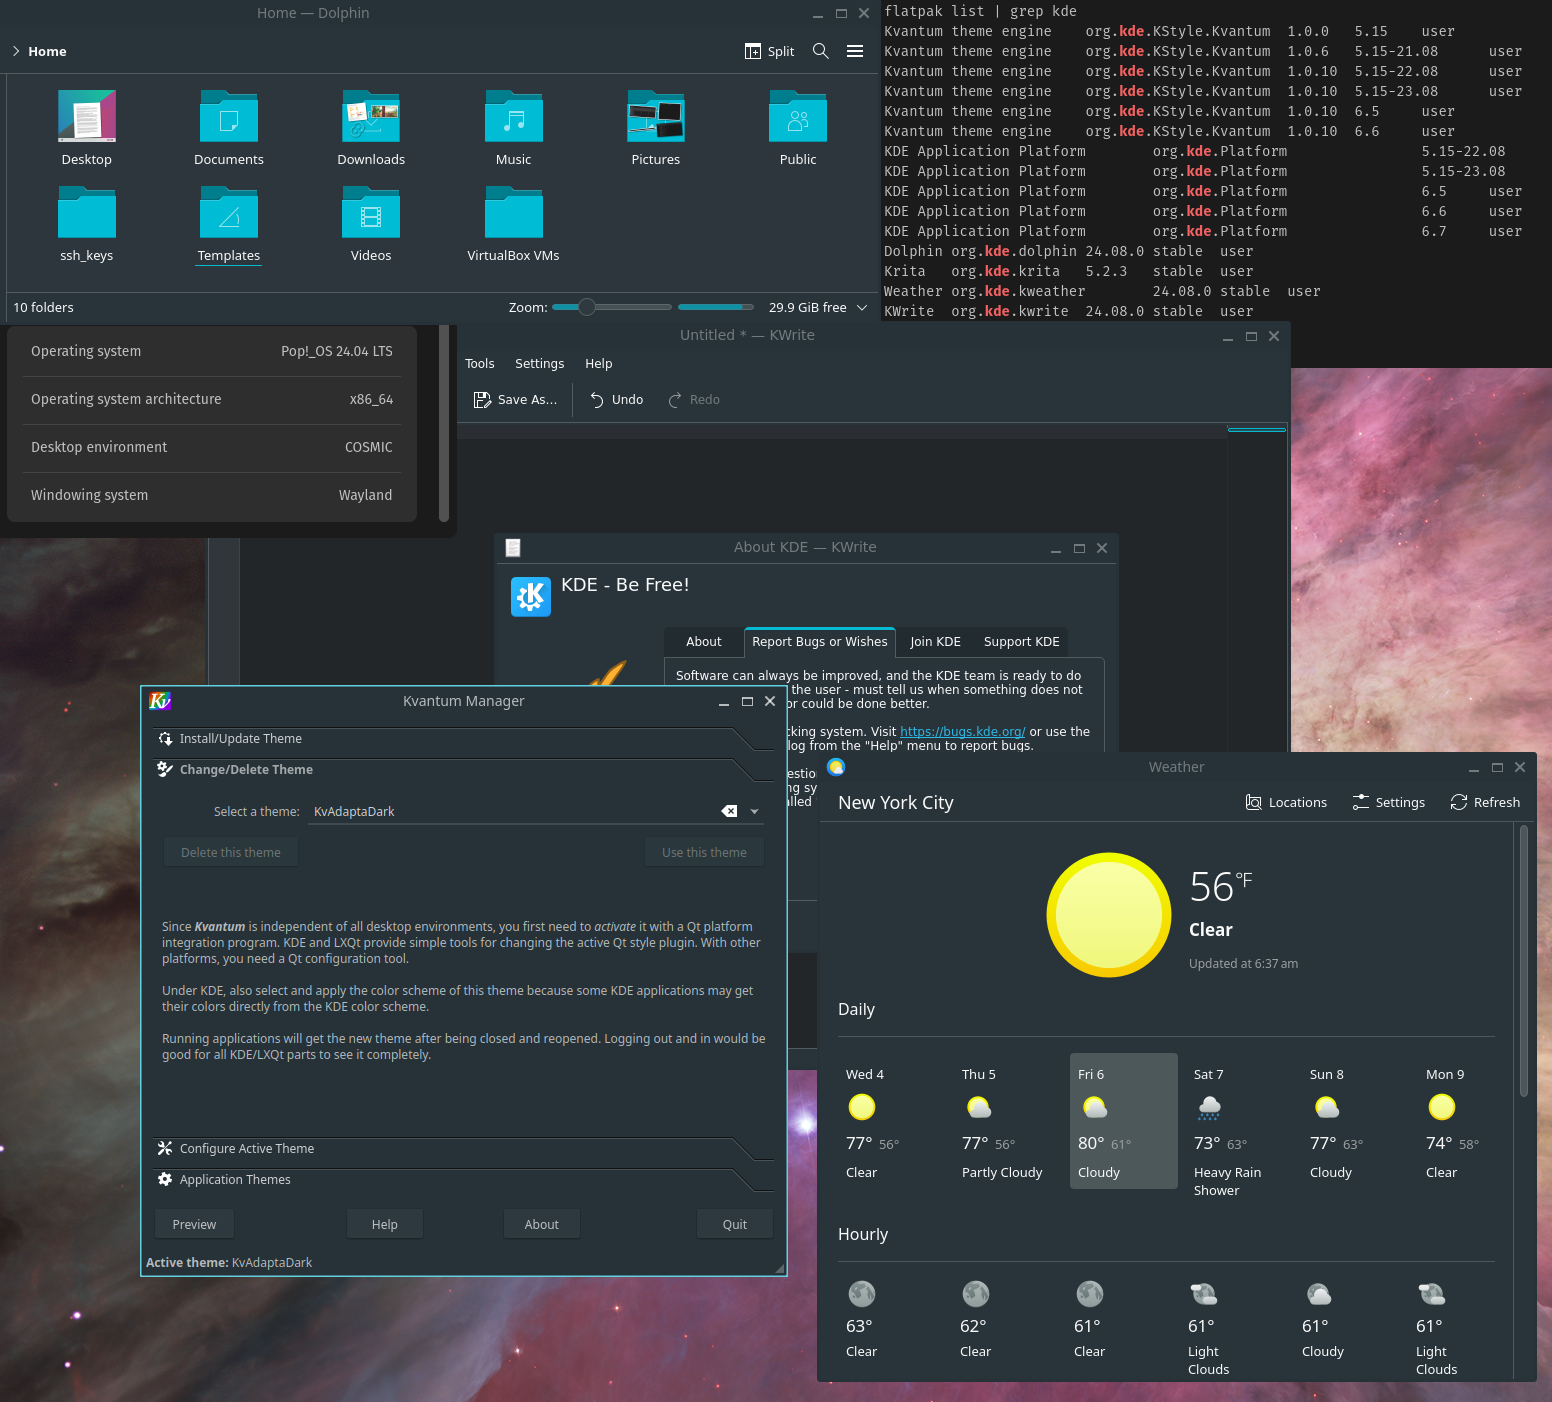The image size is (1552, 1402).
Task: Click Save As in KWrite toolbar
Action: point(515,400)
